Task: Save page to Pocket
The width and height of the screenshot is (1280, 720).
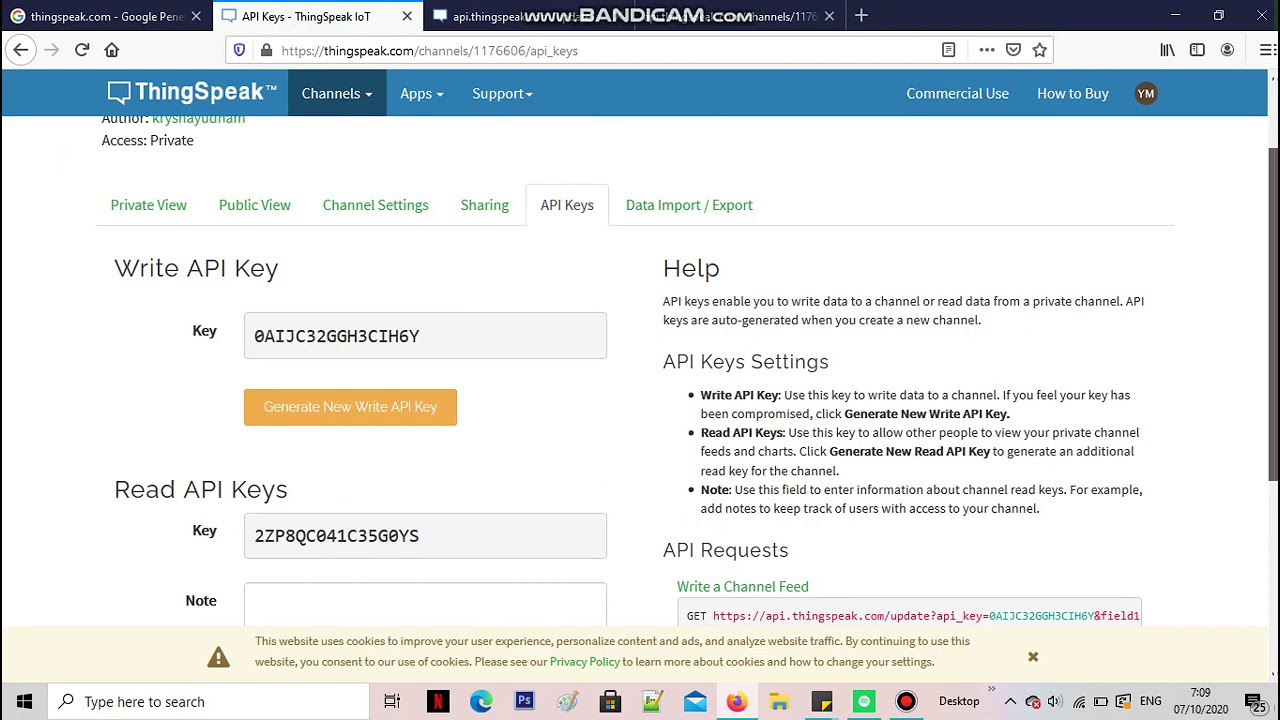Action: coord(1013,50)
